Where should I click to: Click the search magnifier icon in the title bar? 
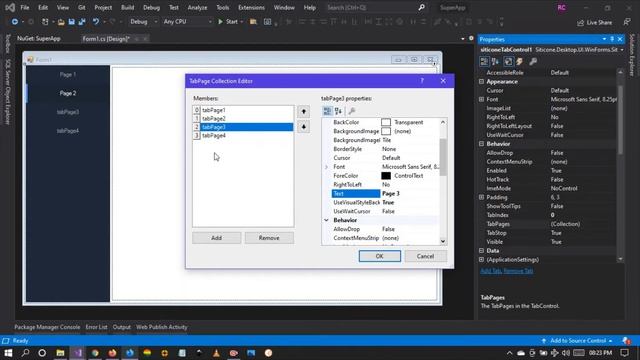(421, 7)
